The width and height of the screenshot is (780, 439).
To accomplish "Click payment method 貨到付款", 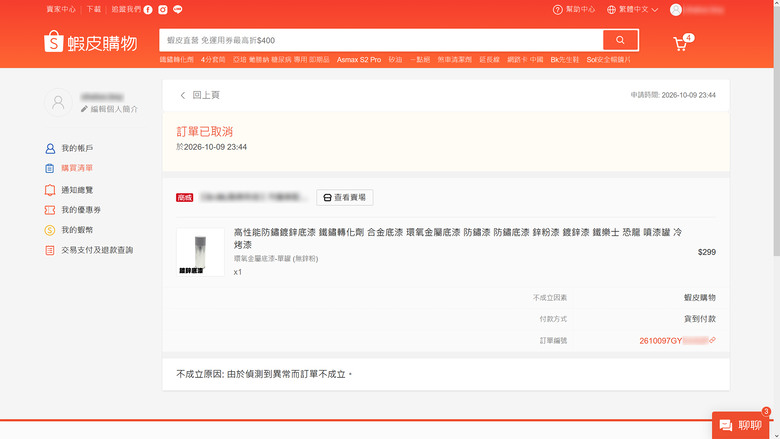I will pyautogui.click(x=699, y=319).
